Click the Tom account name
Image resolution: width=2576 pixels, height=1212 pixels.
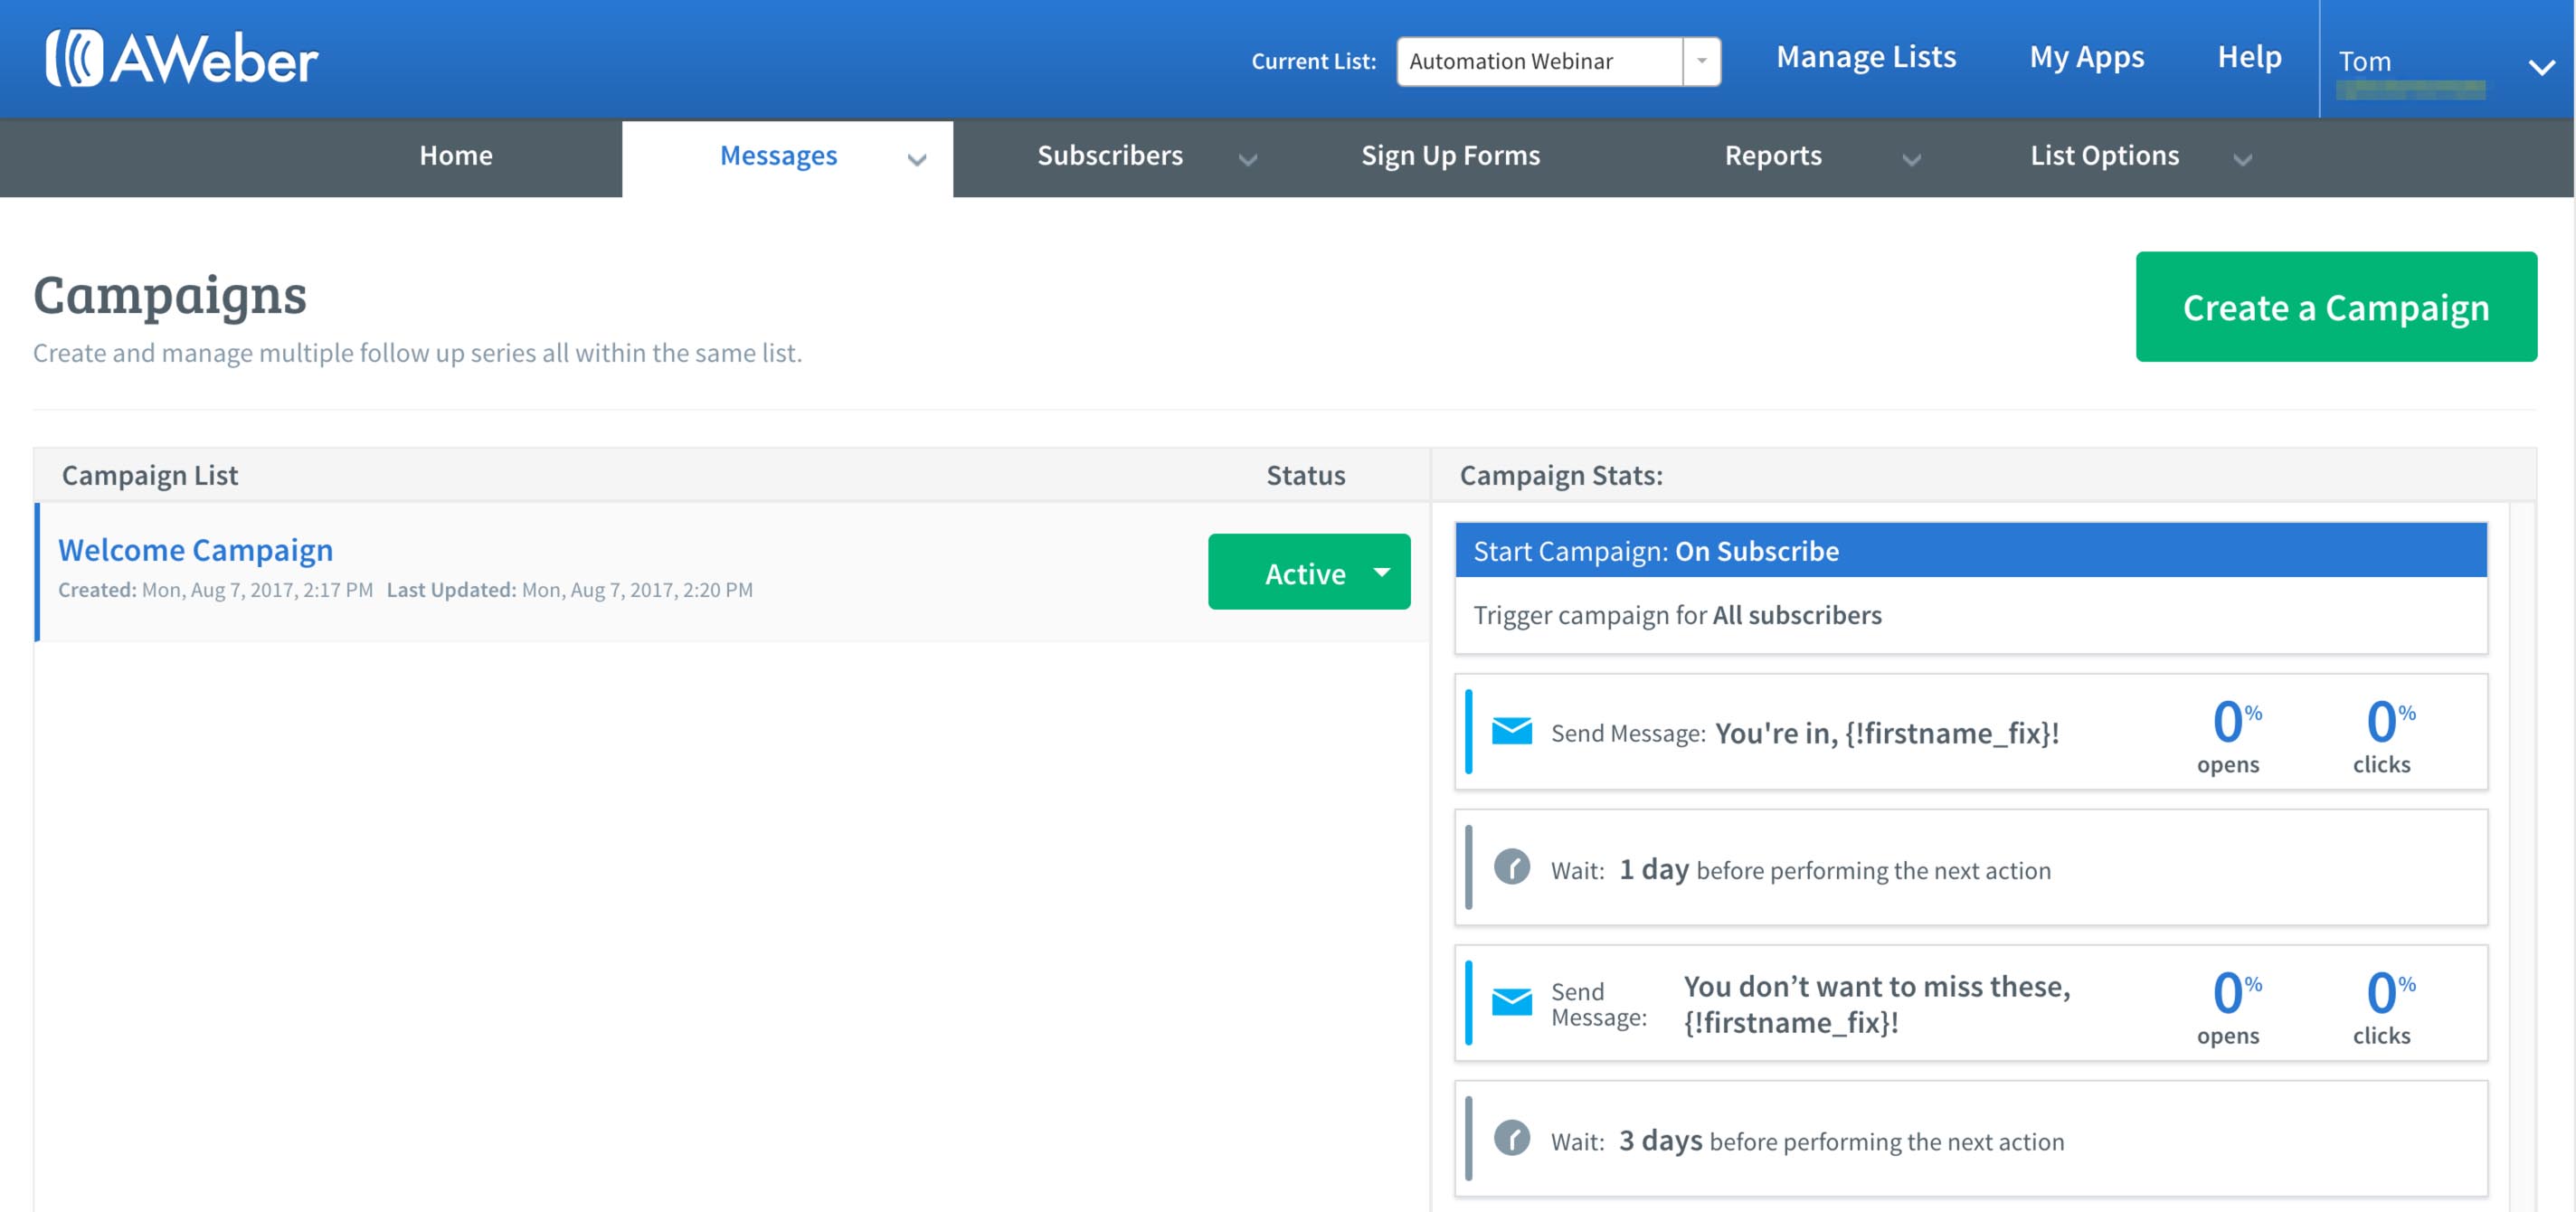pyautogui.click(x=2364, y=61)
